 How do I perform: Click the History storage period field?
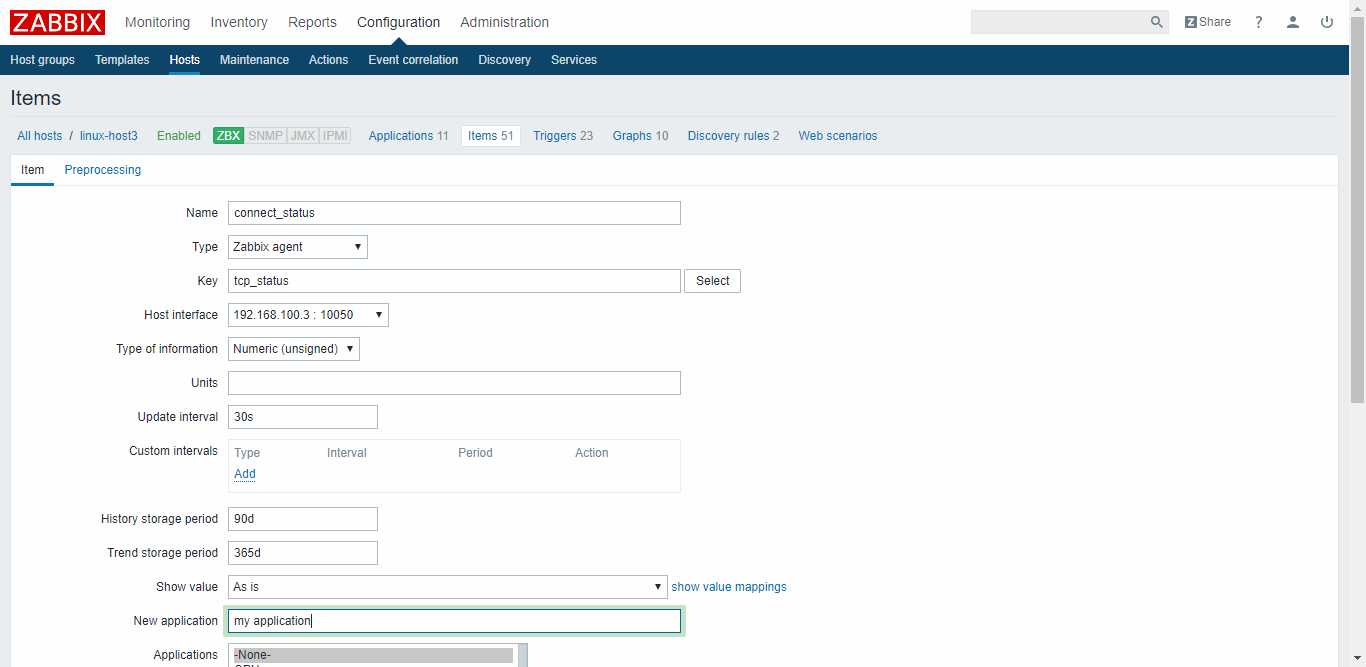pyautogui.click(x=303, y=519)
